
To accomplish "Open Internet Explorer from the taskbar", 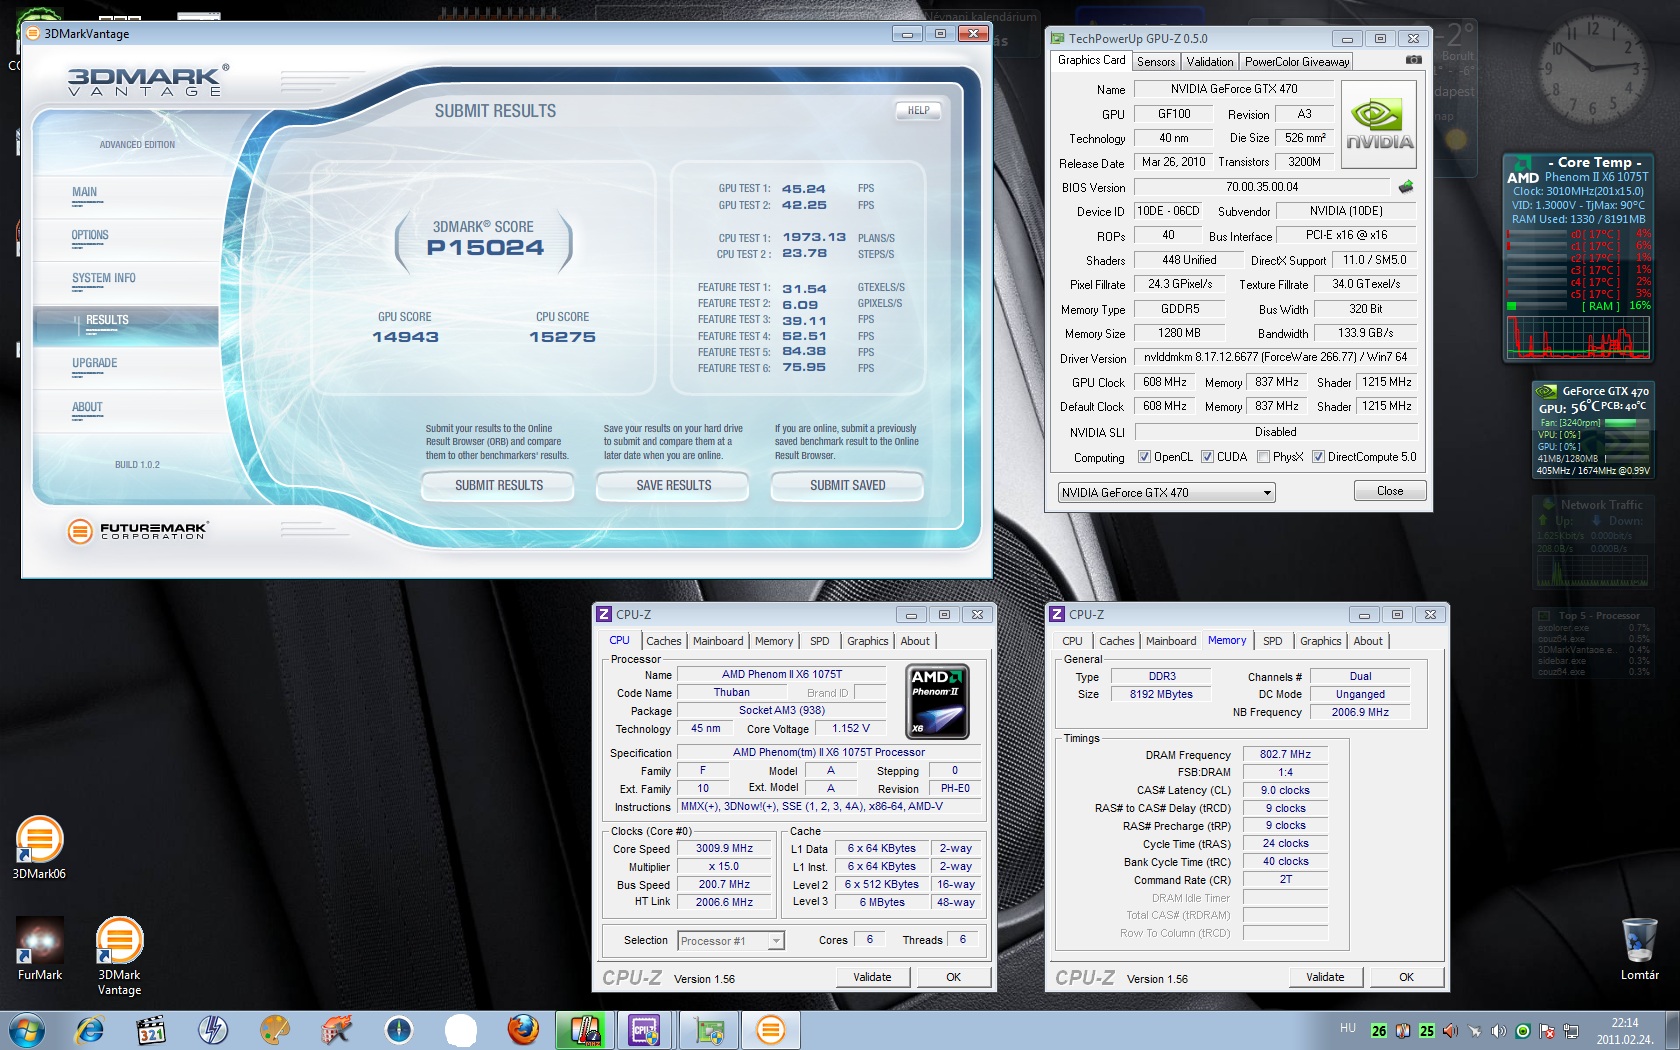I will pos(90,1029).
